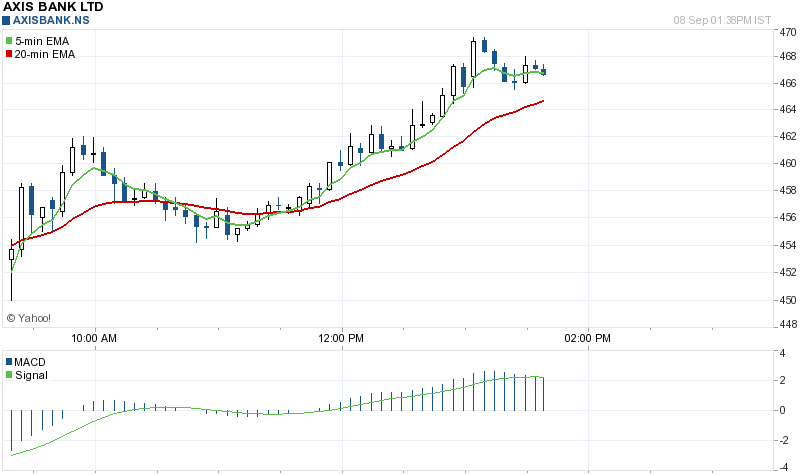Click the 10:00 AM time axis label
This screenshot has height=475, width=800.
coord(94,338)
